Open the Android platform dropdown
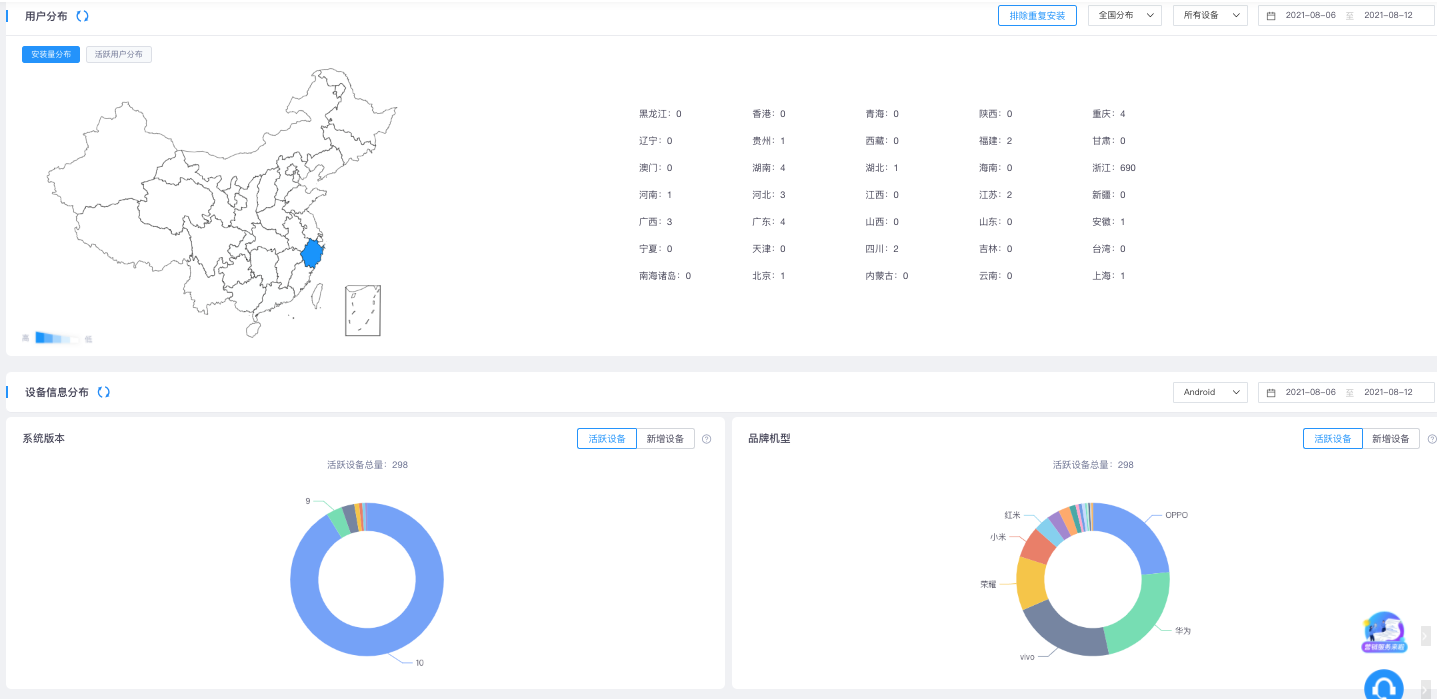The image size is (1437, 699). [x=1210, y=392]
